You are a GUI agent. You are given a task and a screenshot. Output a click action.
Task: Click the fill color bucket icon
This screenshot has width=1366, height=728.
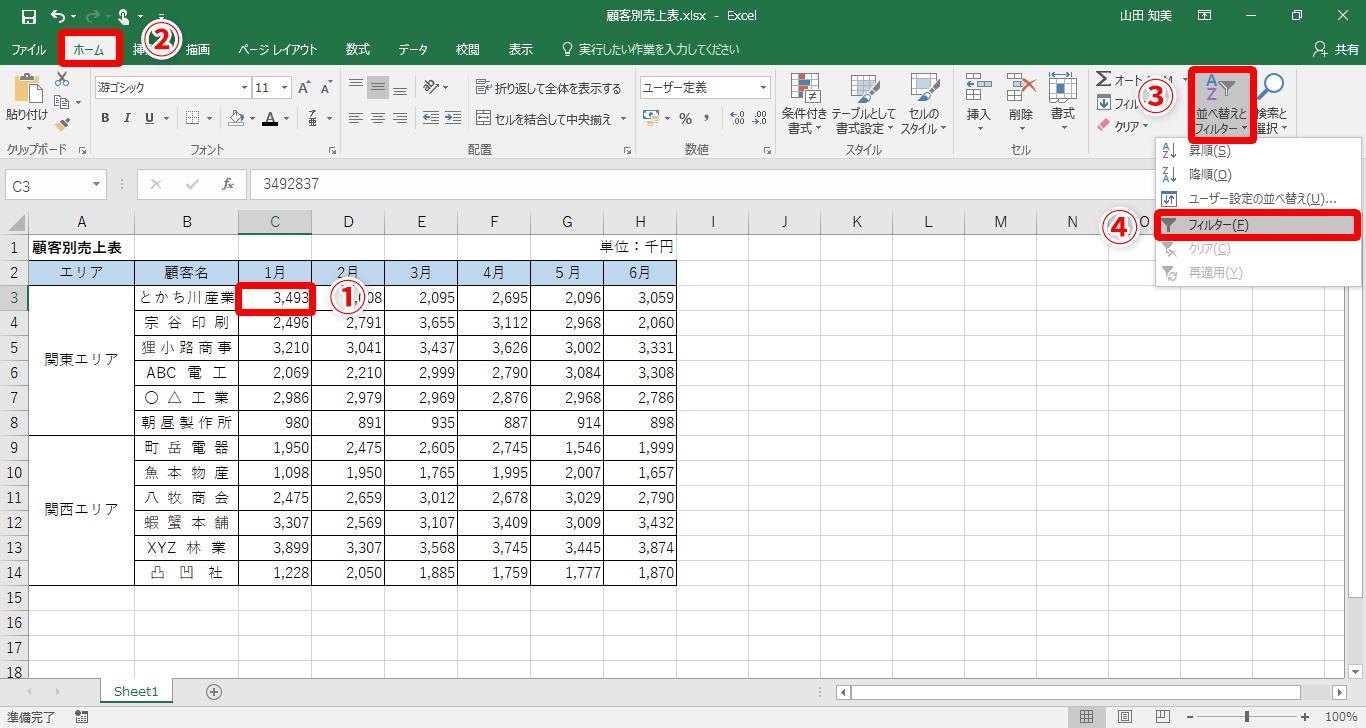click(x=236, y=118)
